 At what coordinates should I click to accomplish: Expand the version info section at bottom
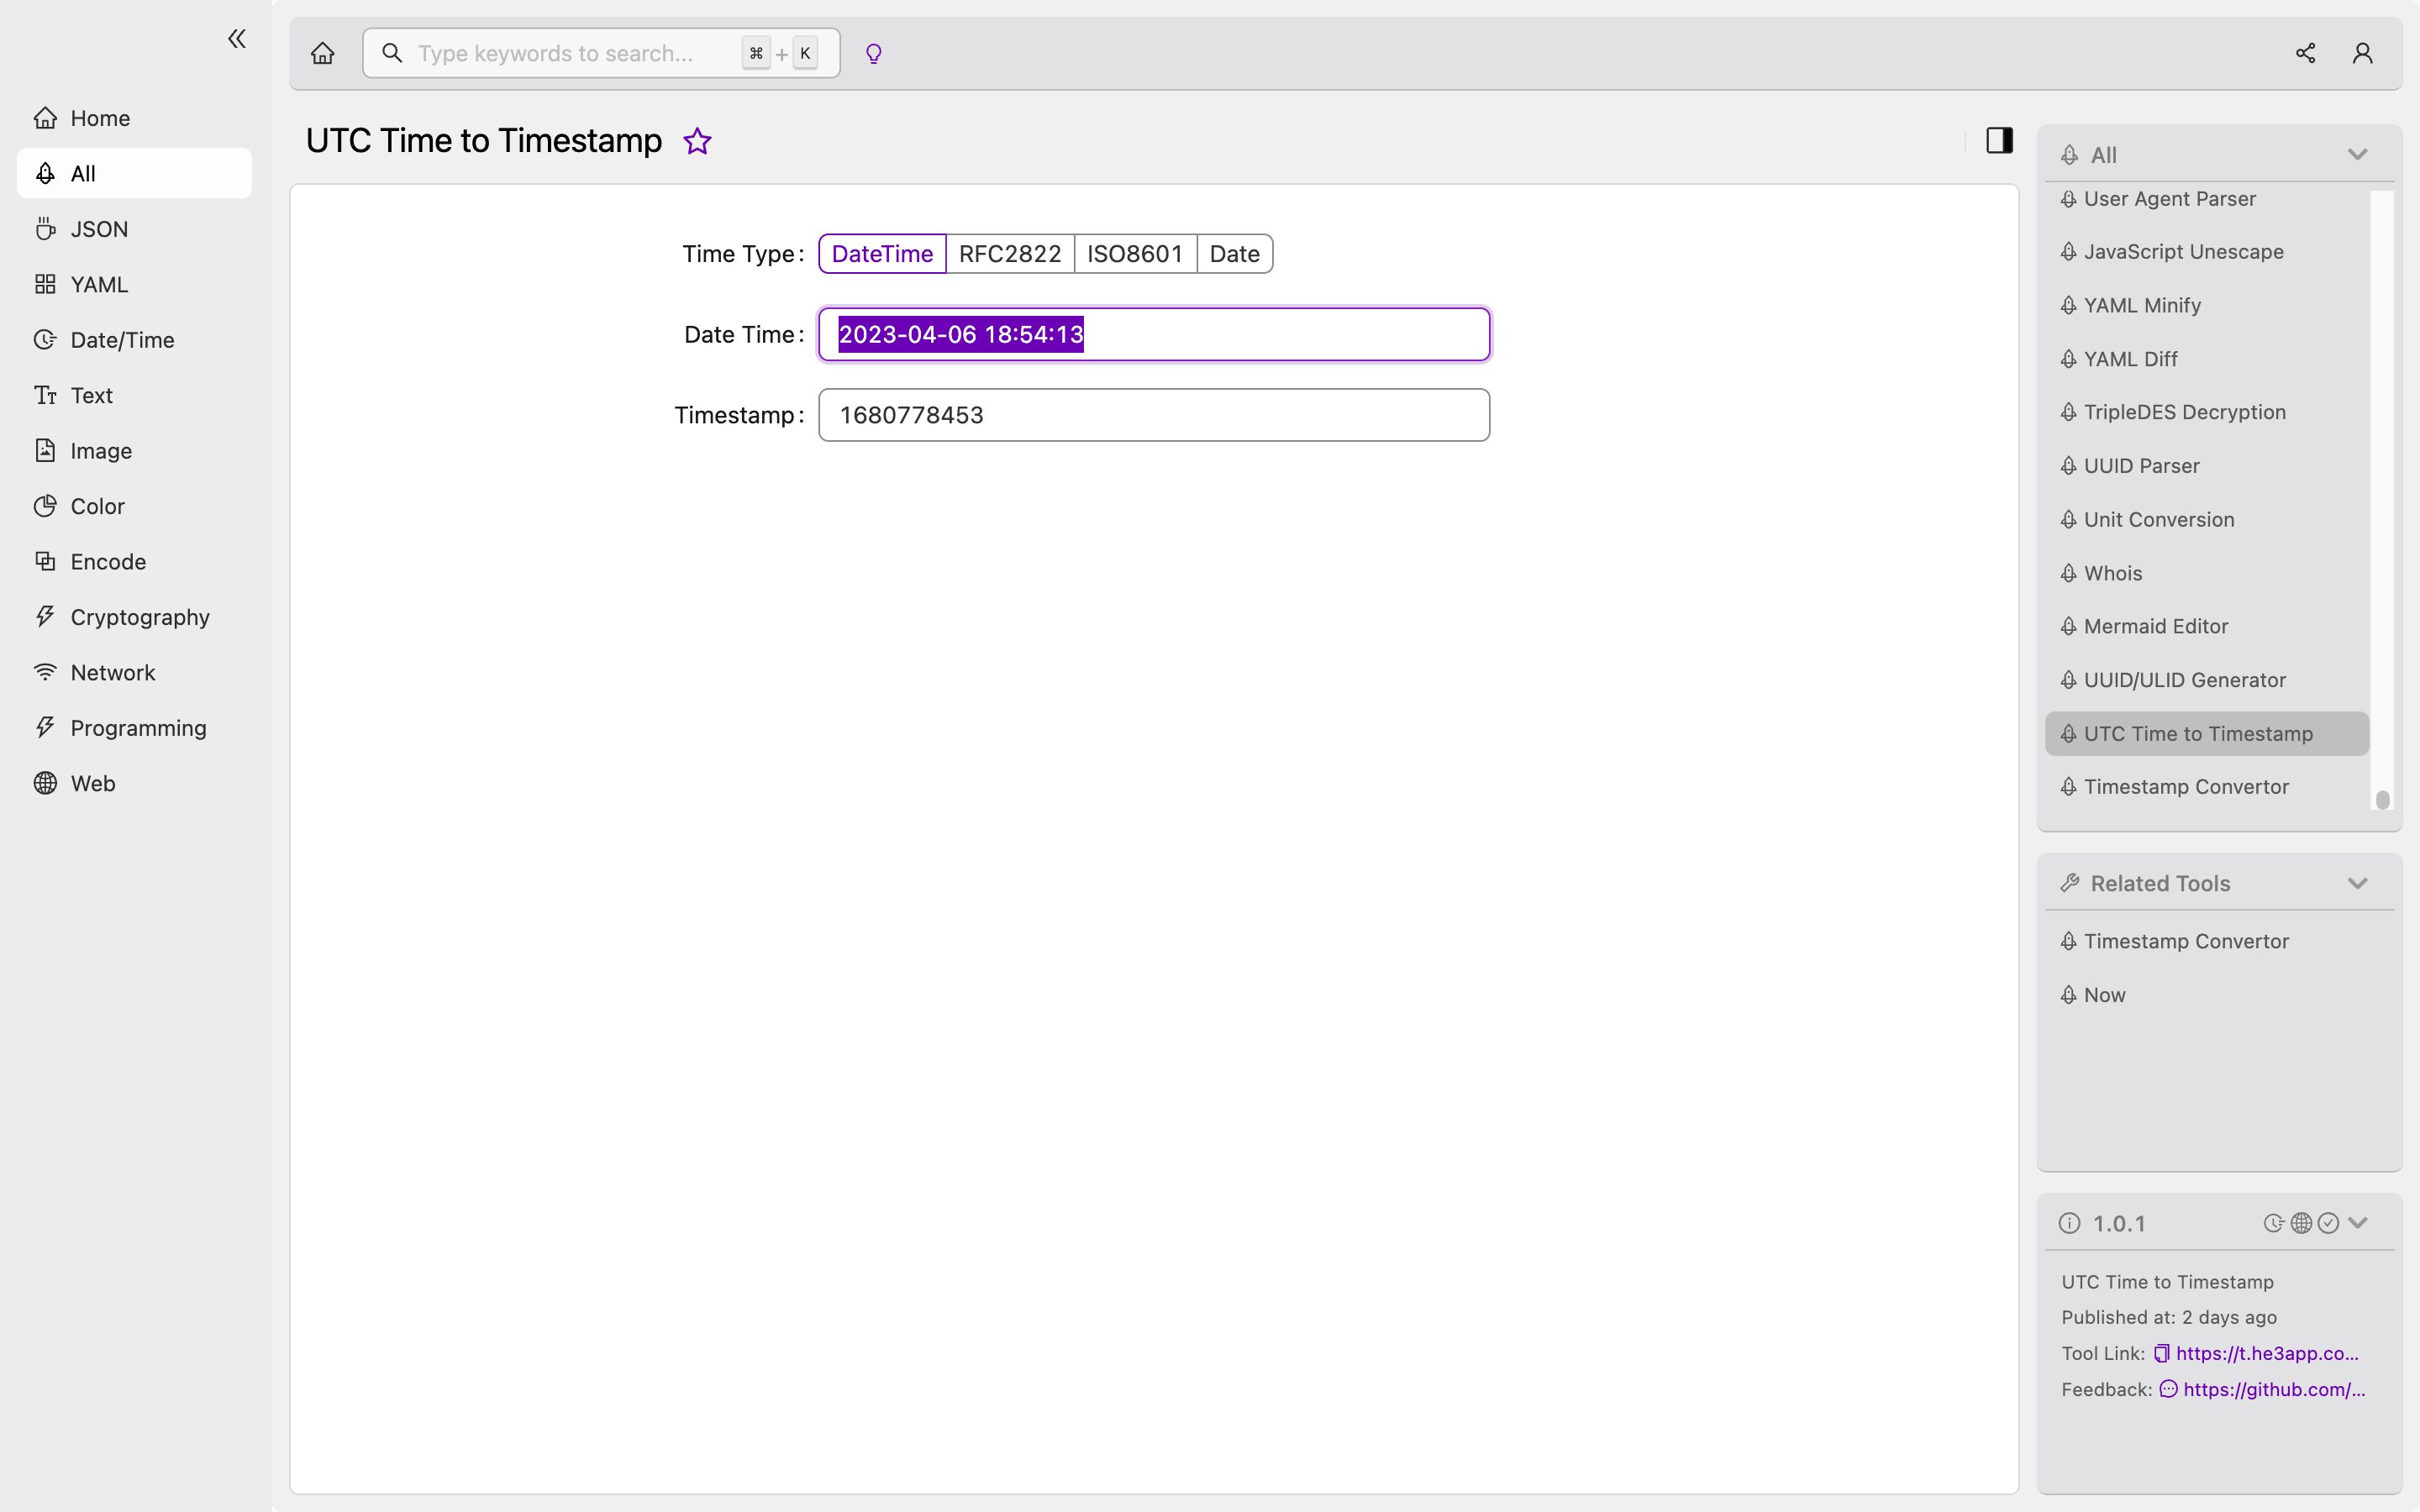[x=2357, y=1223]
